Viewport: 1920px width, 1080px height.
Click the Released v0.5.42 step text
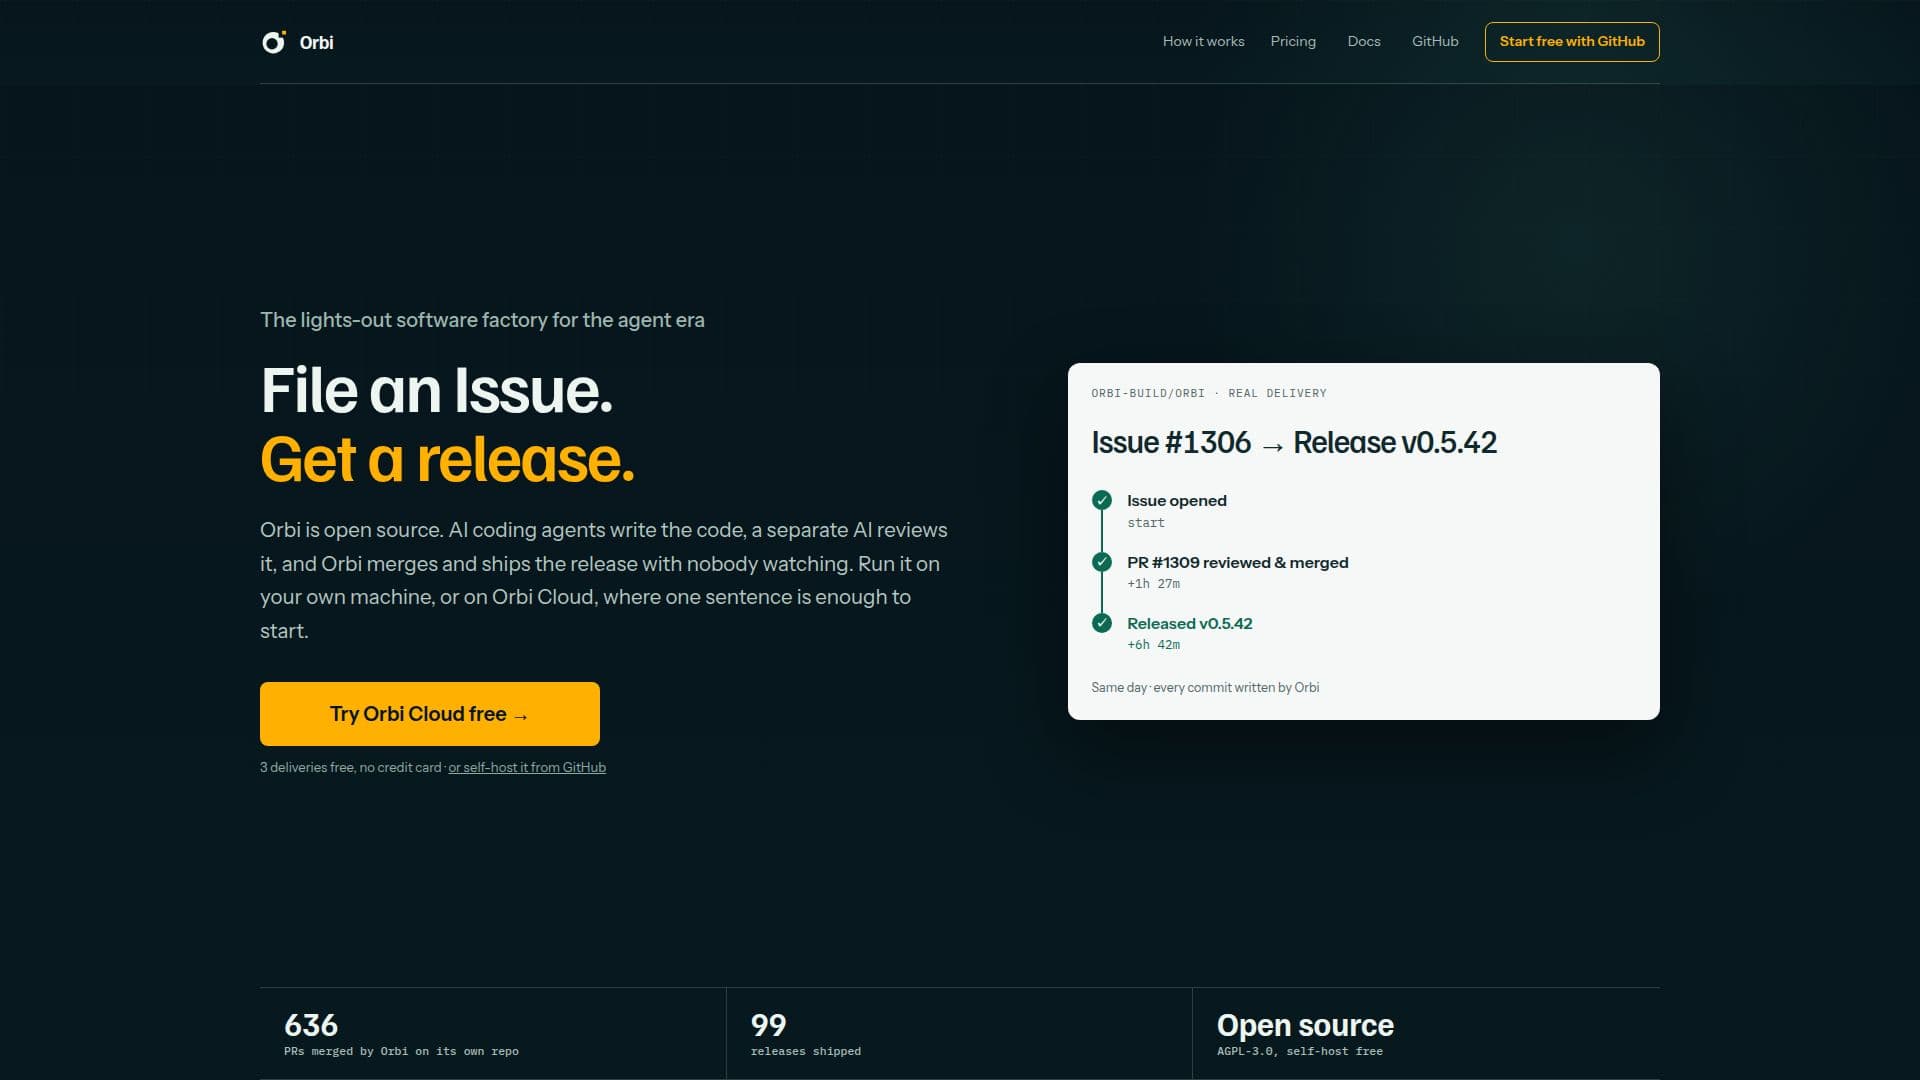1189,624
